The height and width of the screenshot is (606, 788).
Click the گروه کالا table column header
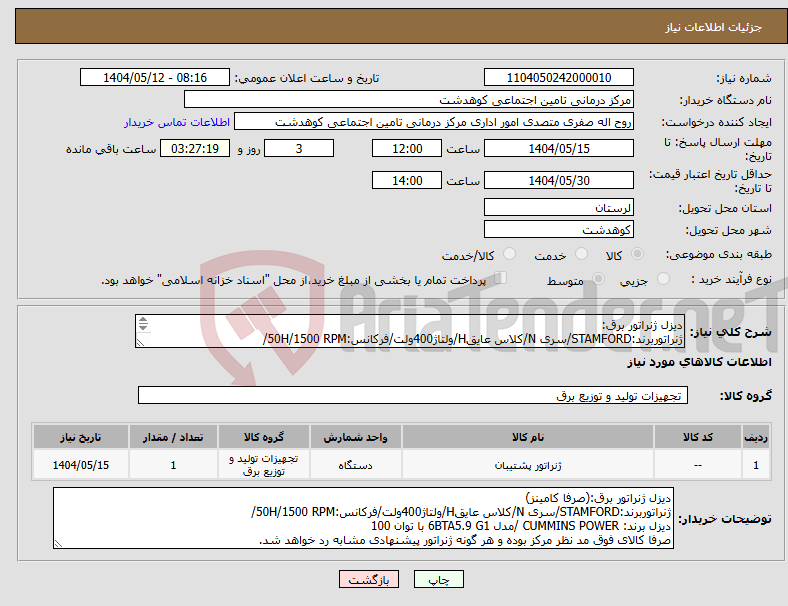click(264, 437)
